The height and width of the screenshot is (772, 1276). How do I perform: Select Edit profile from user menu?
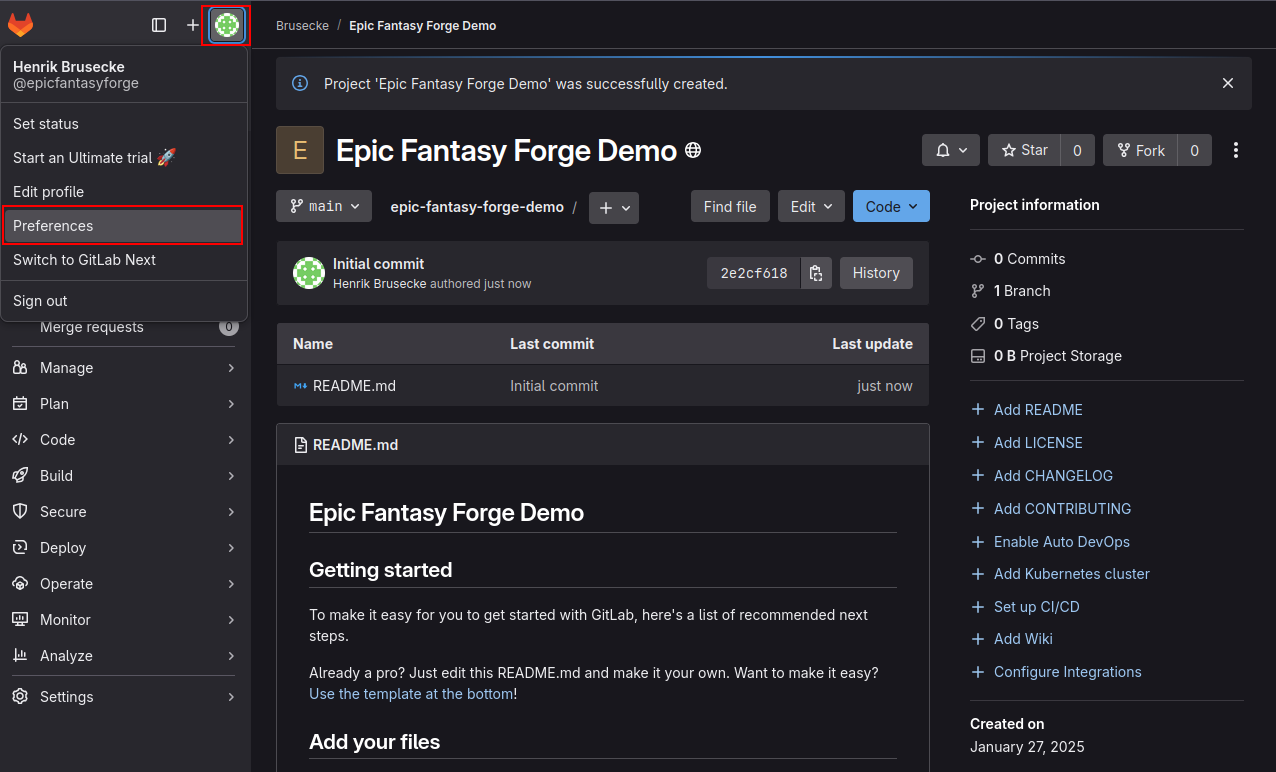[124, 192]
